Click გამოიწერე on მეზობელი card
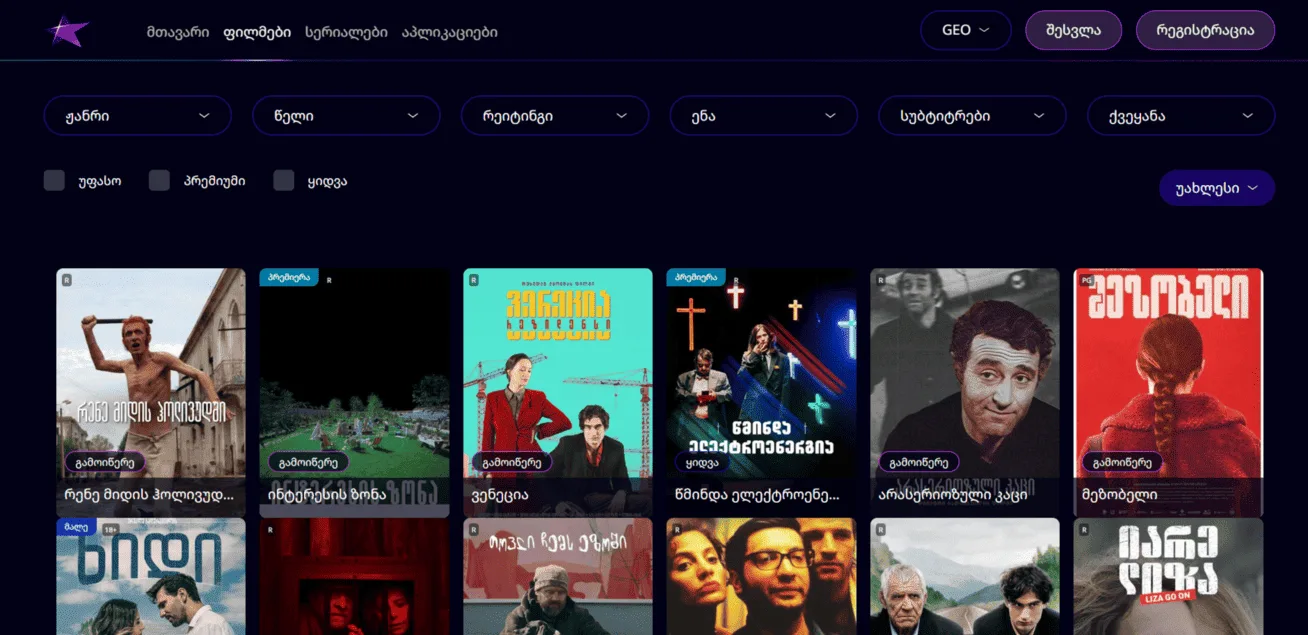1308x635 pixels. [1123, 462]
